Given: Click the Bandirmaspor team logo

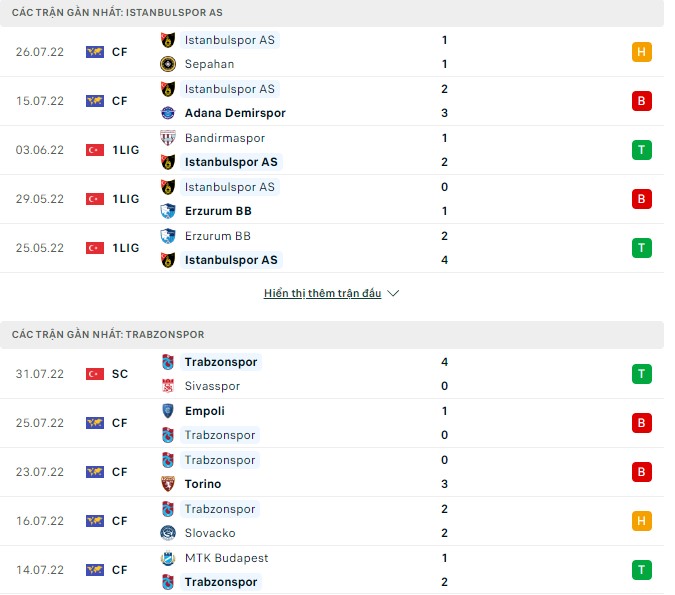Looking at the screenshot, I should pos(168,138).
